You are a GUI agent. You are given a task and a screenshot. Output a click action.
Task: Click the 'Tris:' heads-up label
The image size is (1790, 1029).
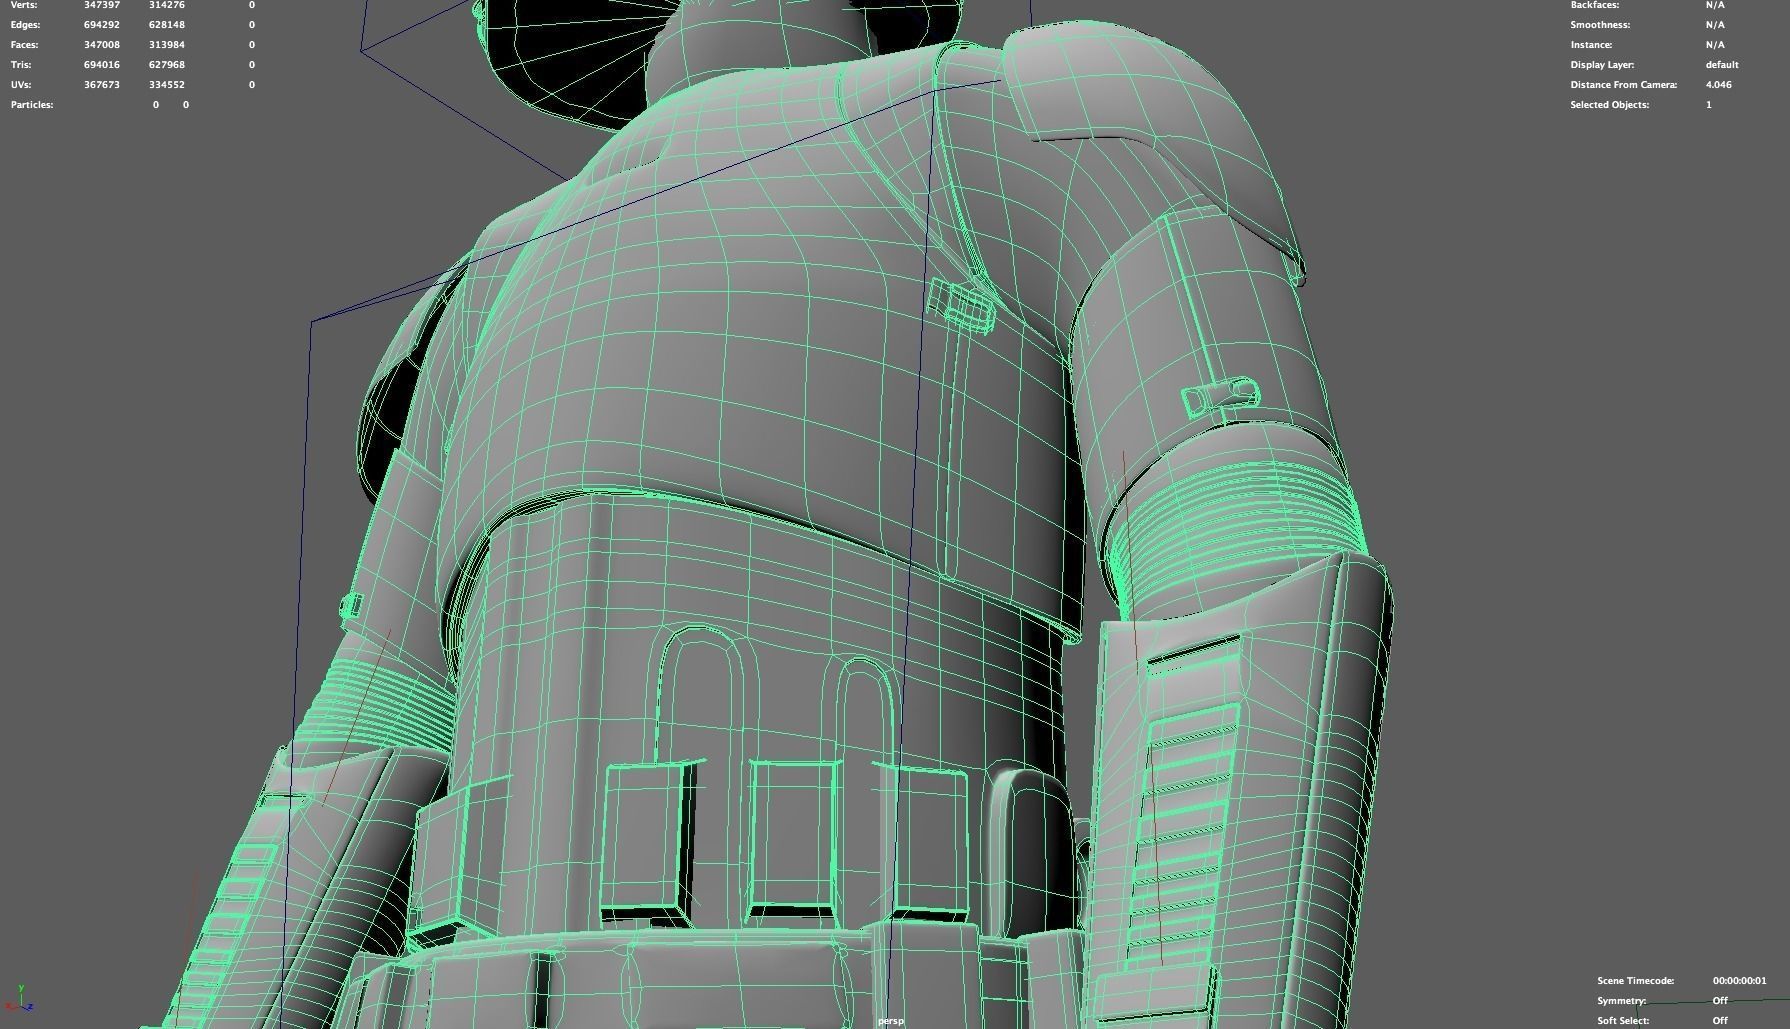click(22, 65)
